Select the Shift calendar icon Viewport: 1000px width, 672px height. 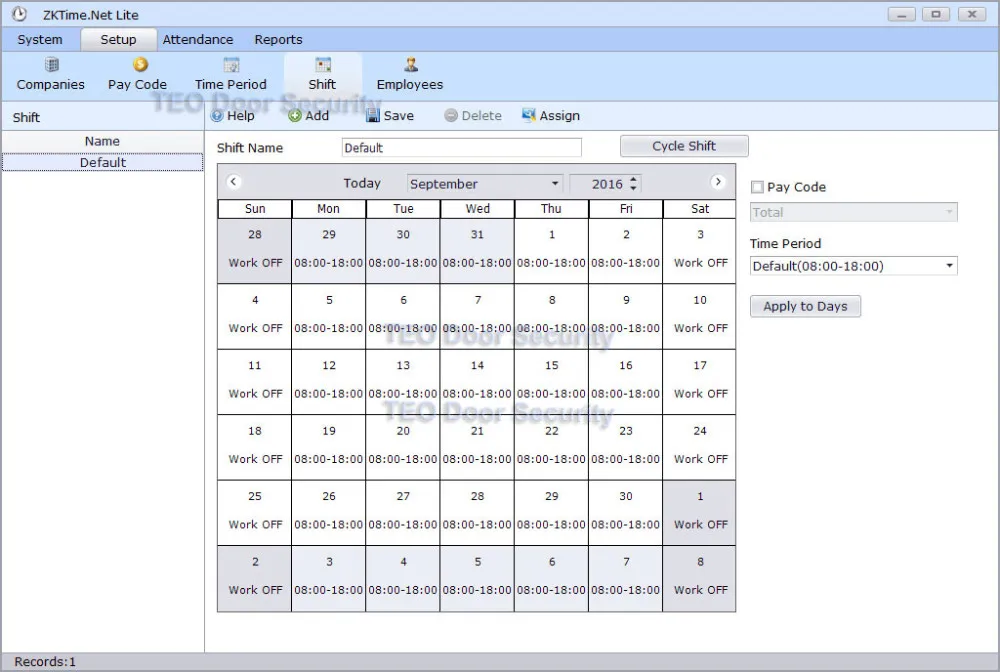(x=323, y=75)
